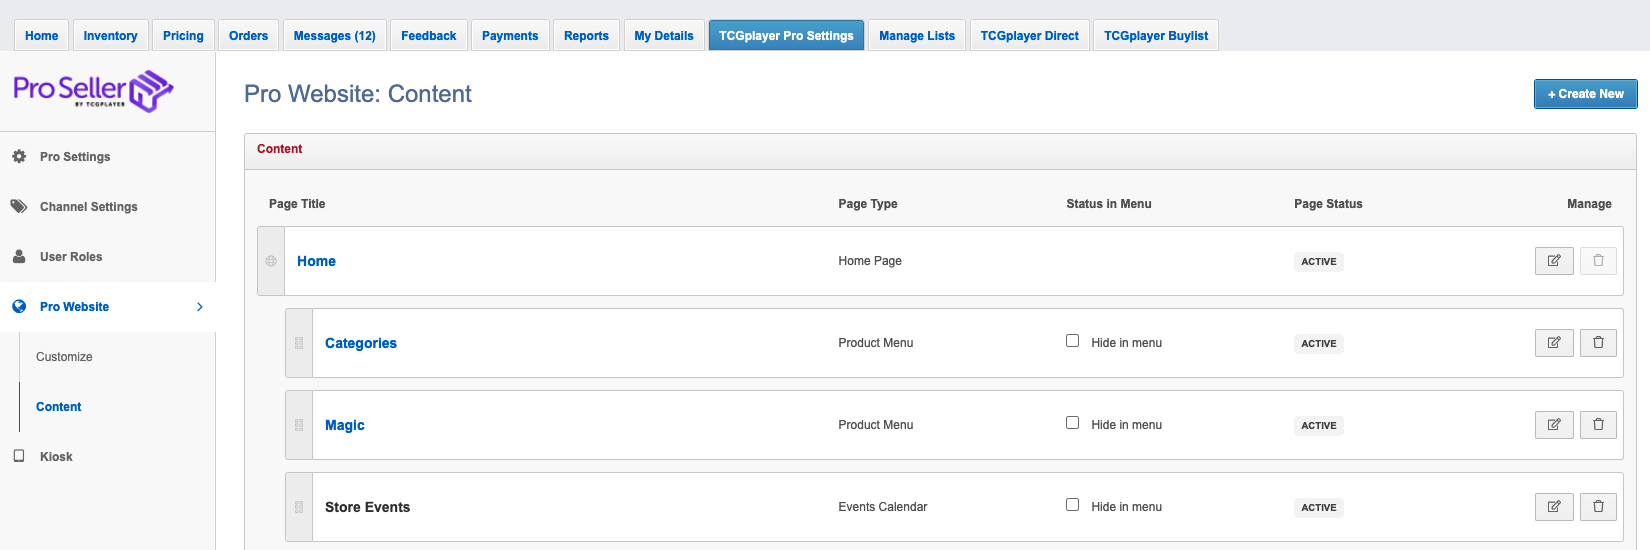Open Channel Settings in the sidebar
This screenshot has height=550, width=1650.
pyautogui.click(x=89, y=207)
